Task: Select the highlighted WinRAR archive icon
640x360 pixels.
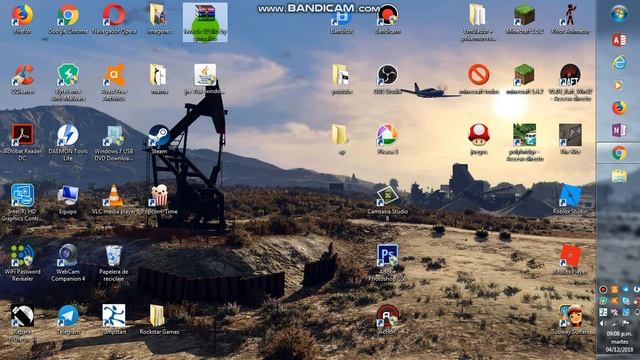Action: [205, 22]
